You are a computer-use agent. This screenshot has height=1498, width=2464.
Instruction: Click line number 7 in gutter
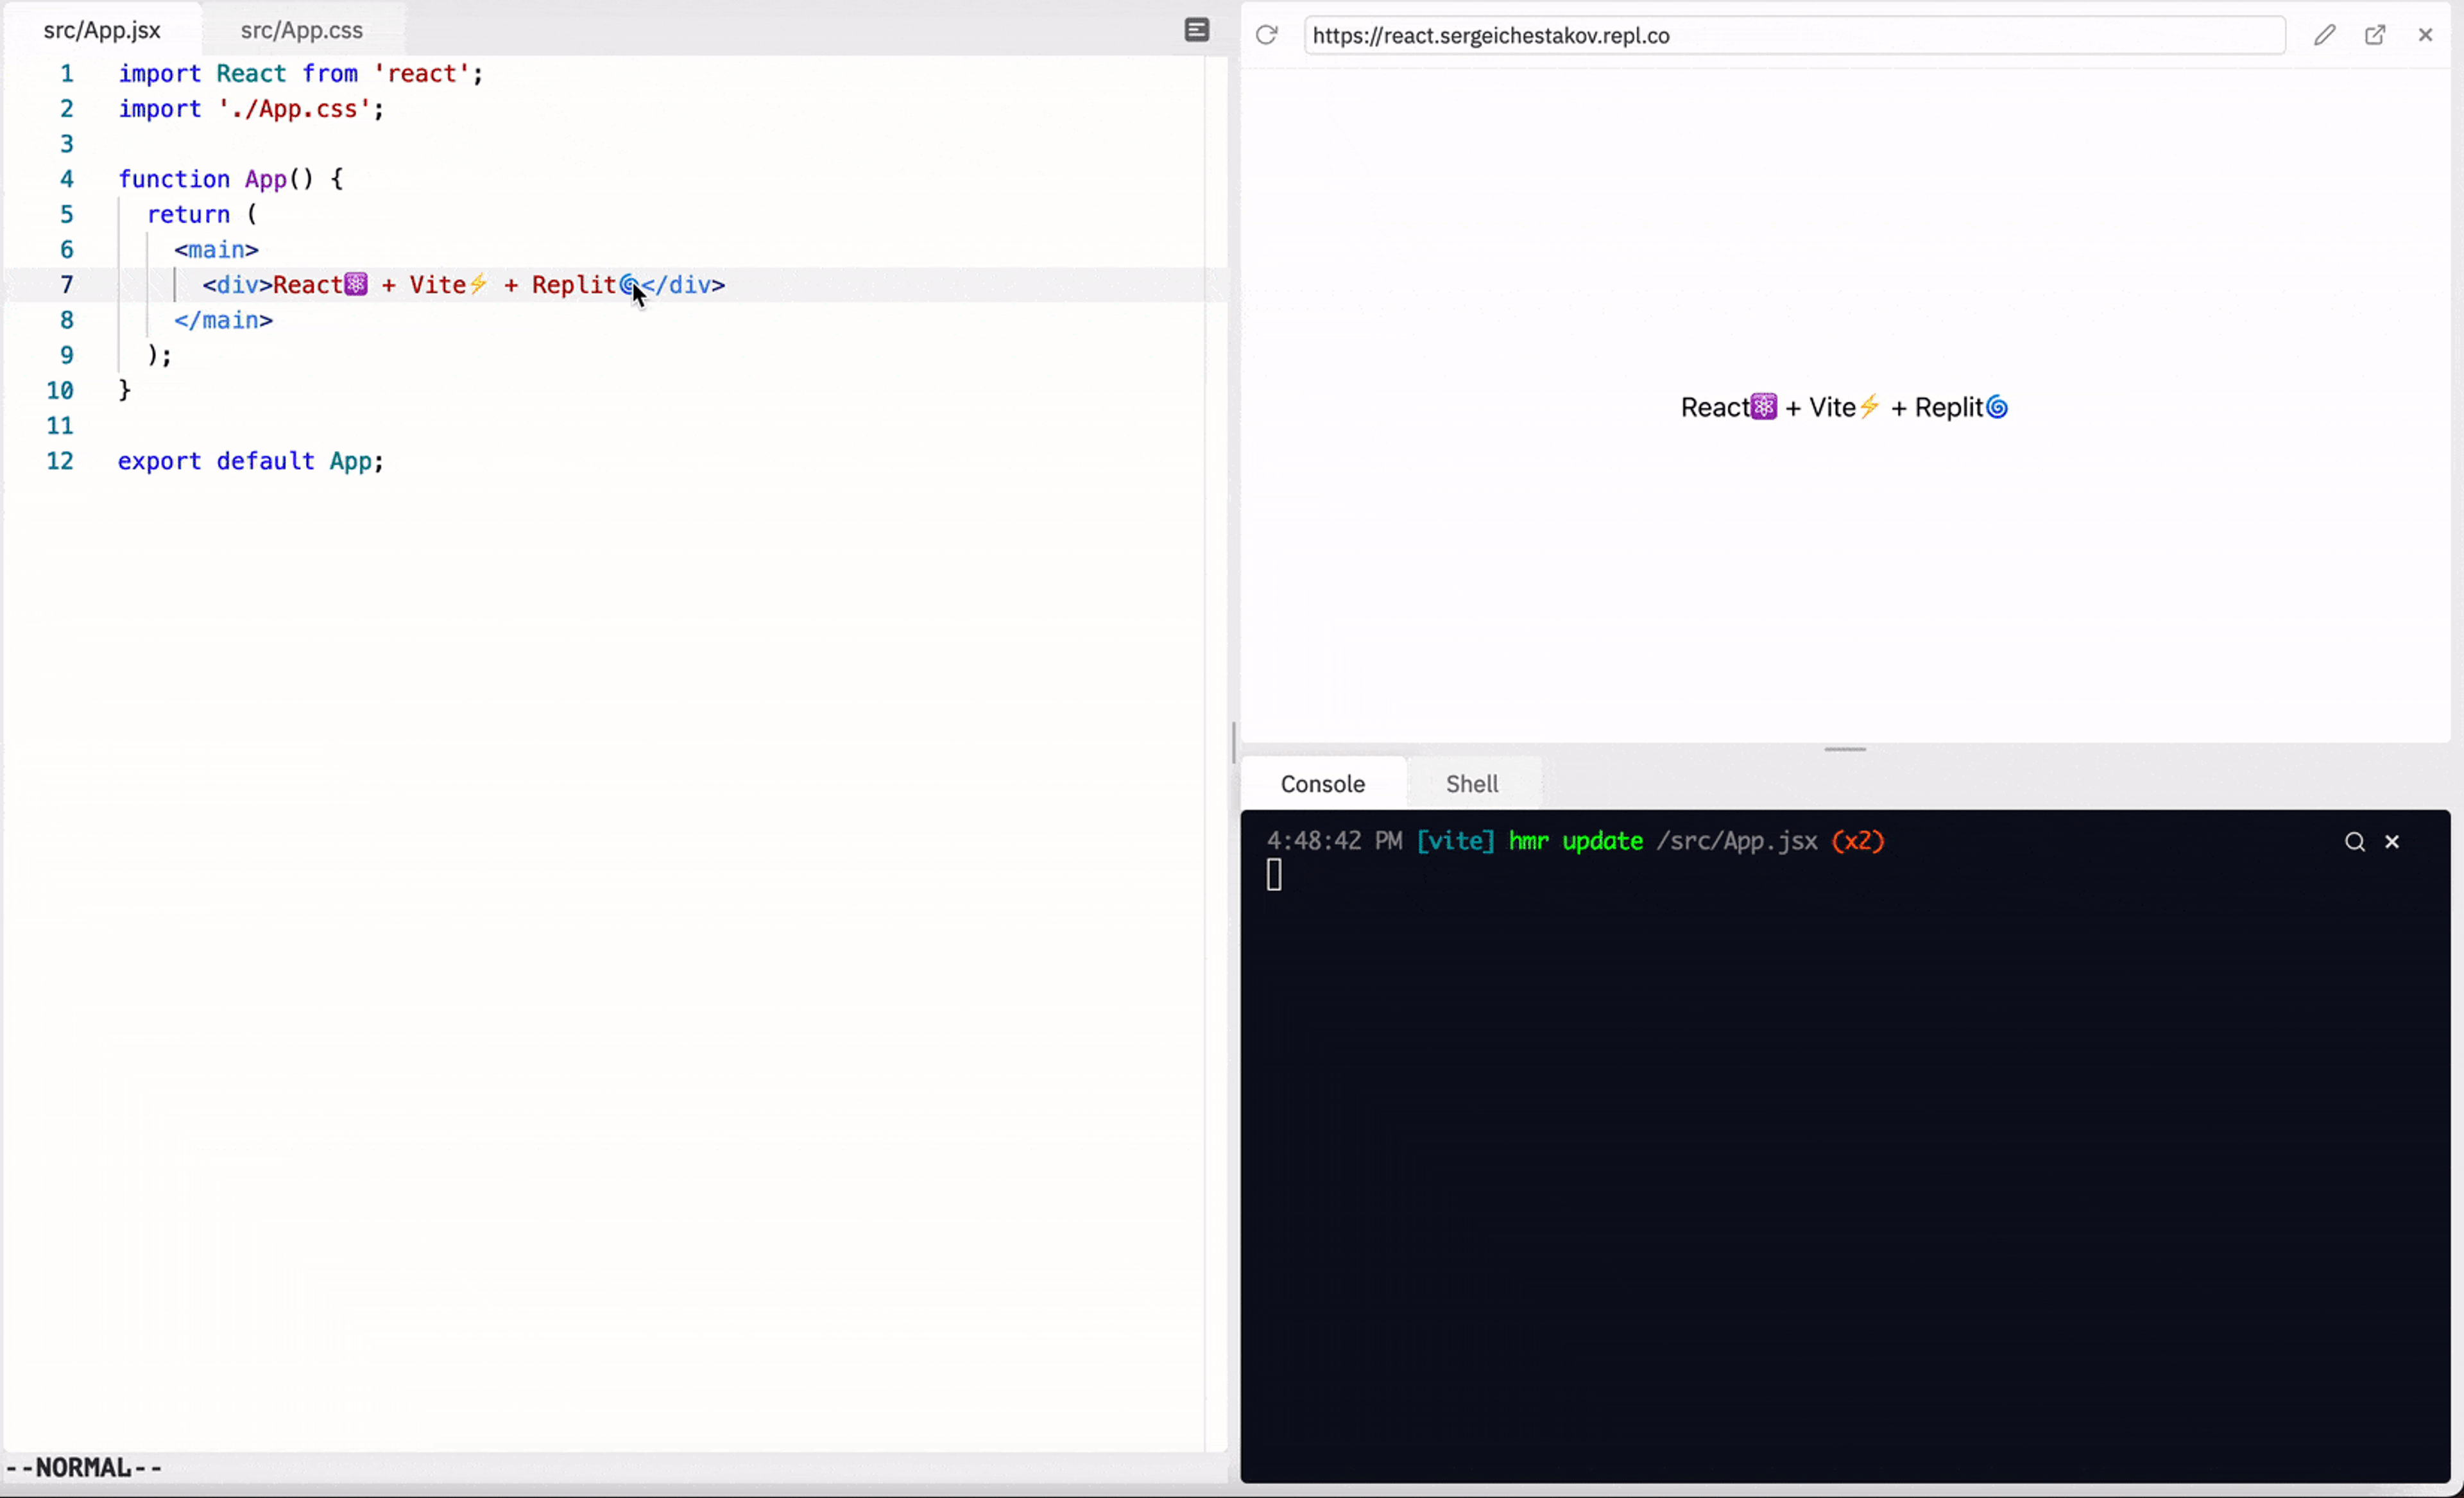click(66, 285)
